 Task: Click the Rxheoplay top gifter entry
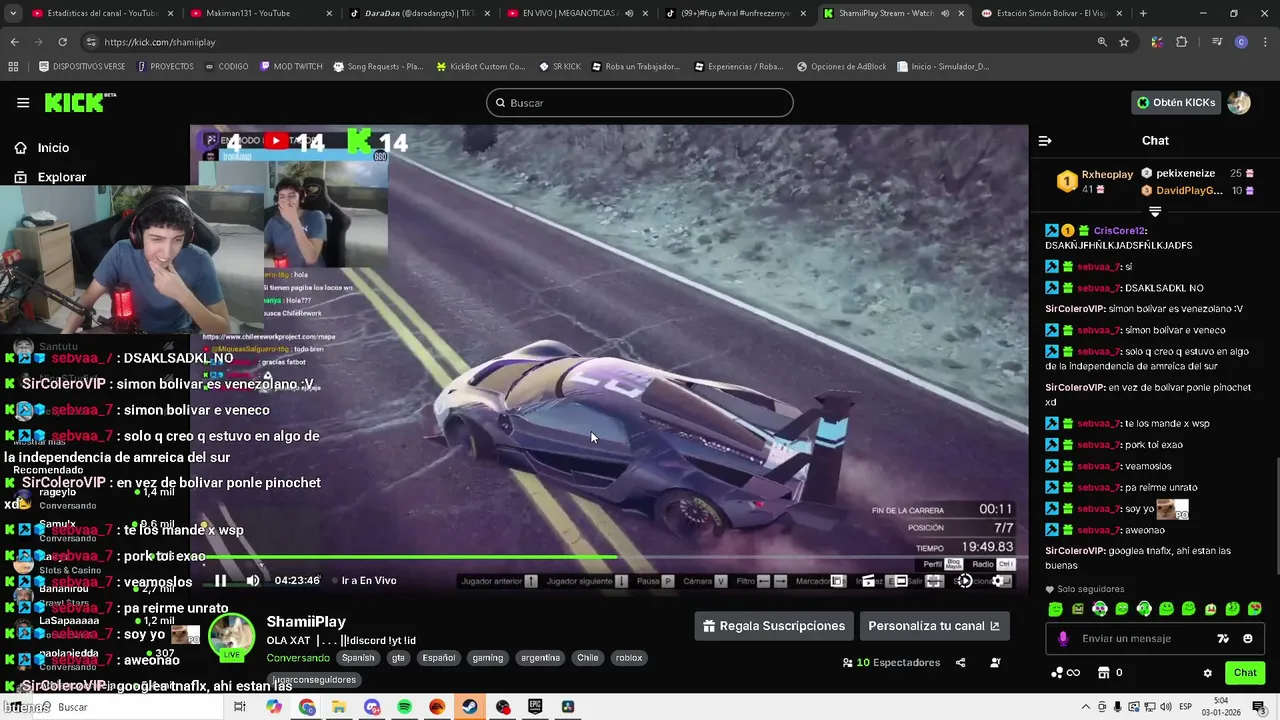click(x=1095, y=181)
